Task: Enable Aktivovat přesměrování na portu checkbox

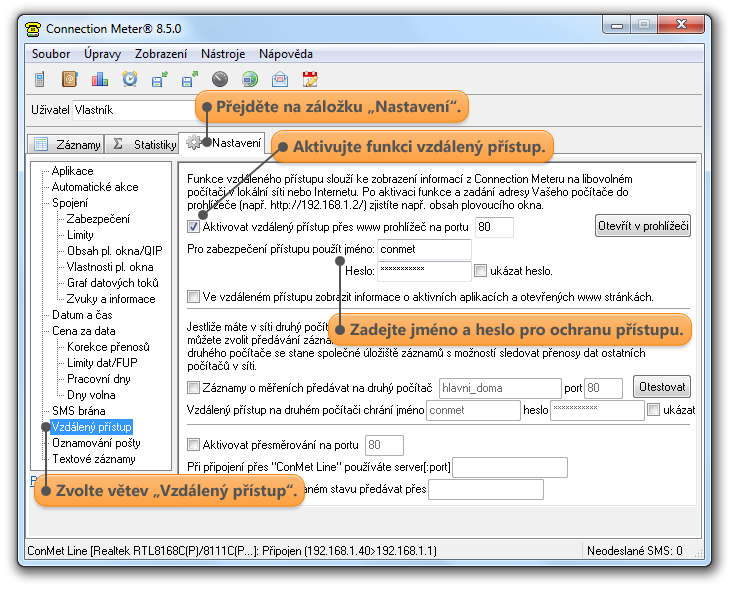Action: pos(193,444)
